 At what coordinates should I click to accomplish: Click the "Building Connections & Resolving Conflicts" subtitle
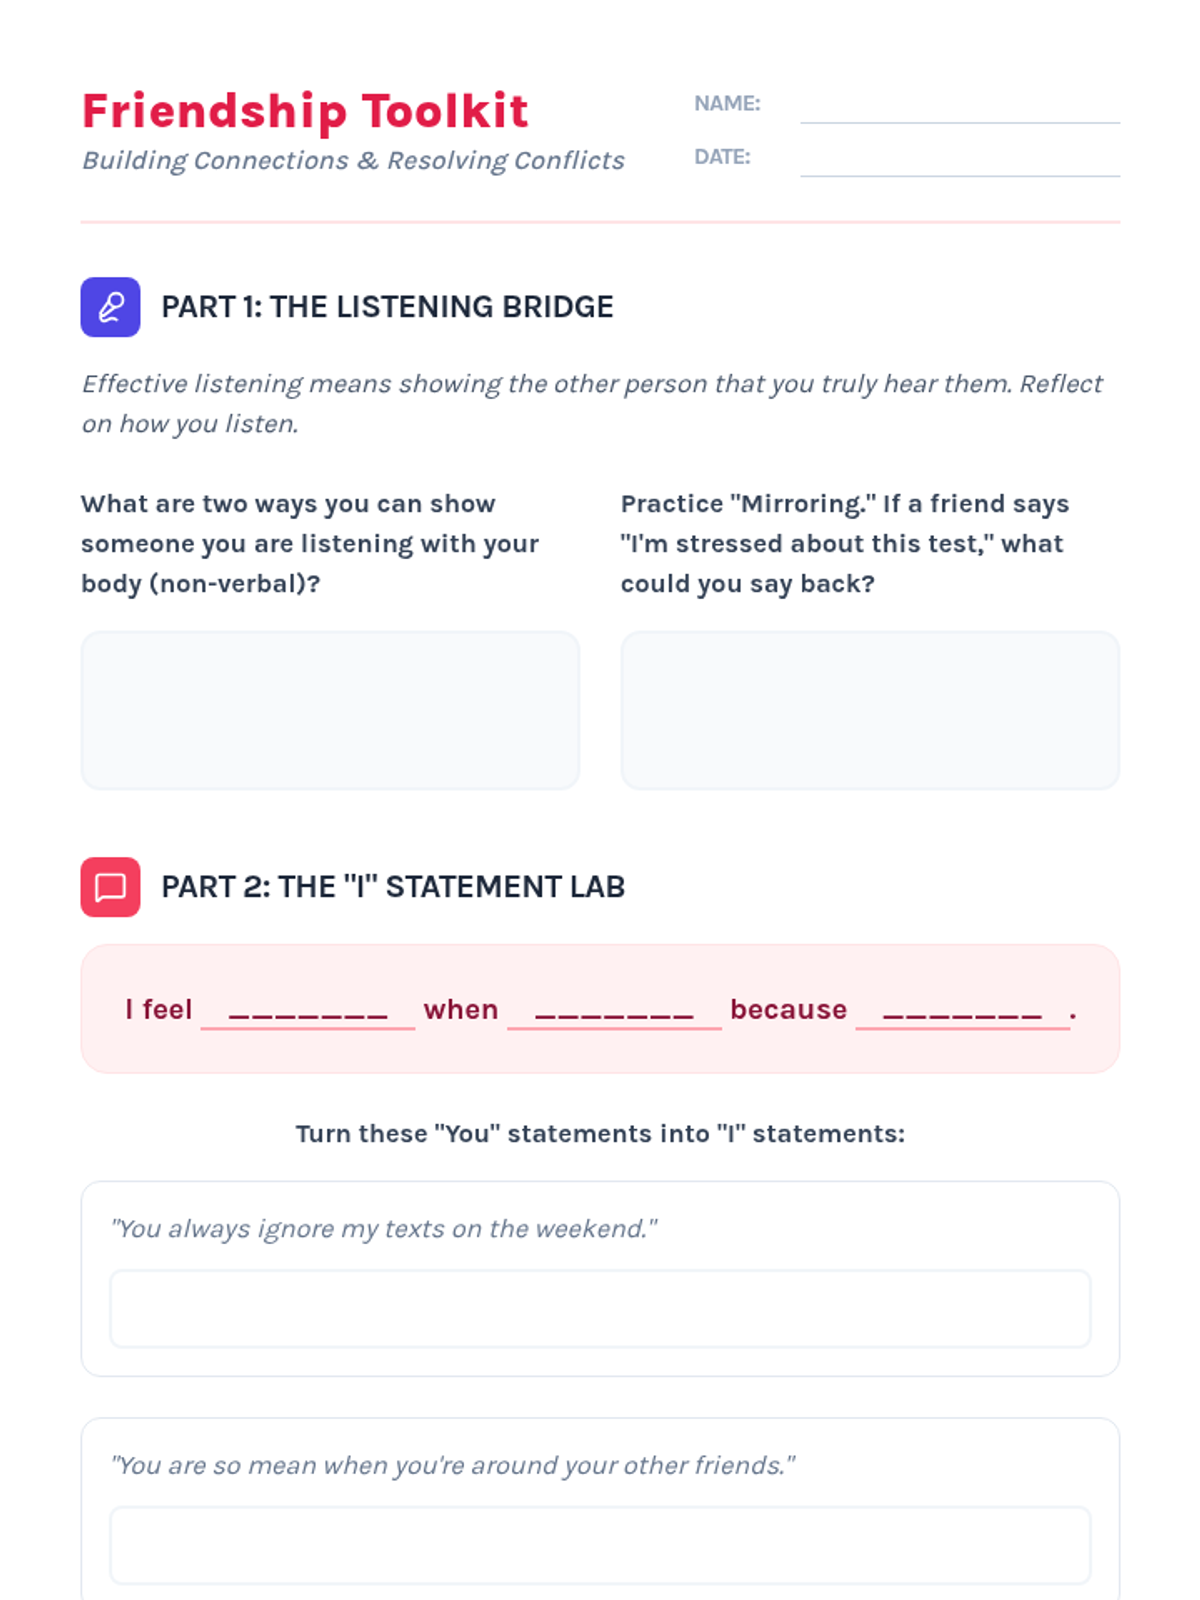pyautogui.click(x=353, y=161)
